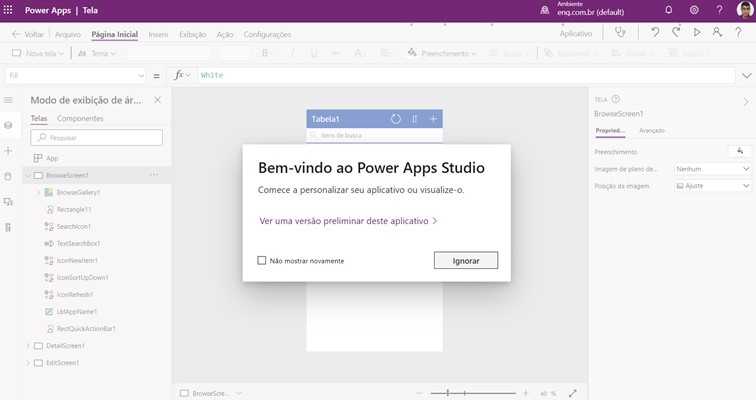Open the fx formula function dropdown

(x=182, y=75)
